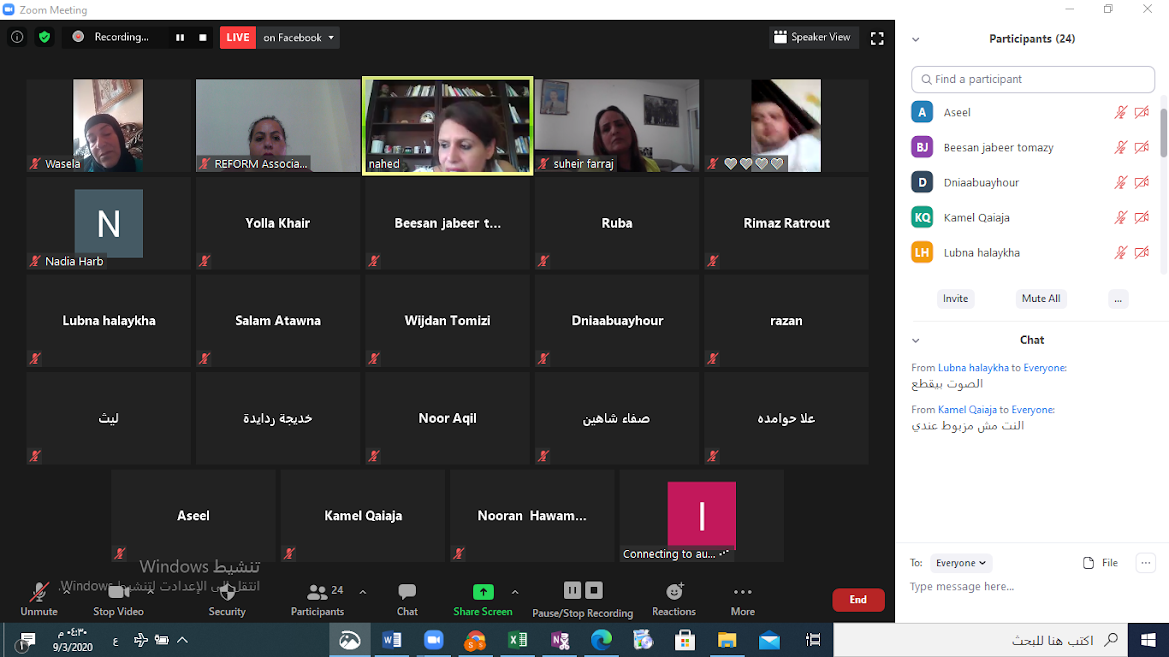This screenshot has height=657, width=1169.
Task: Enter full screen mode icon
Action: pyautogui.click(x=877, y=38)
